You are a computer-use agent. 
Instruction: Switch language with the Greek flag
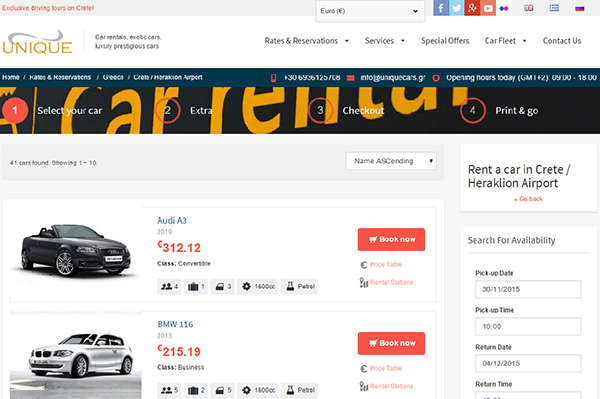[554, 8]
